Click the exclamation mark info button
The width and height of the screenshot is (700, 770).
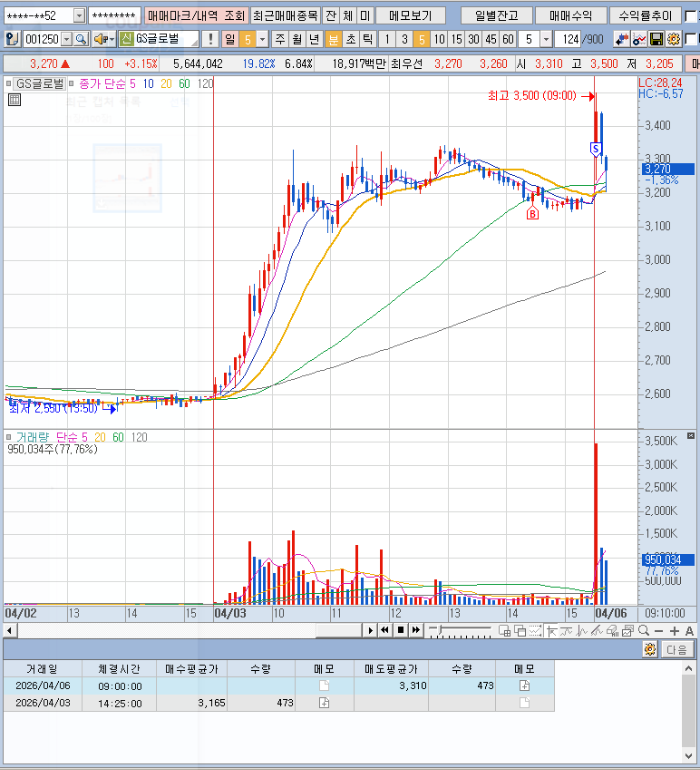(210, 39)
